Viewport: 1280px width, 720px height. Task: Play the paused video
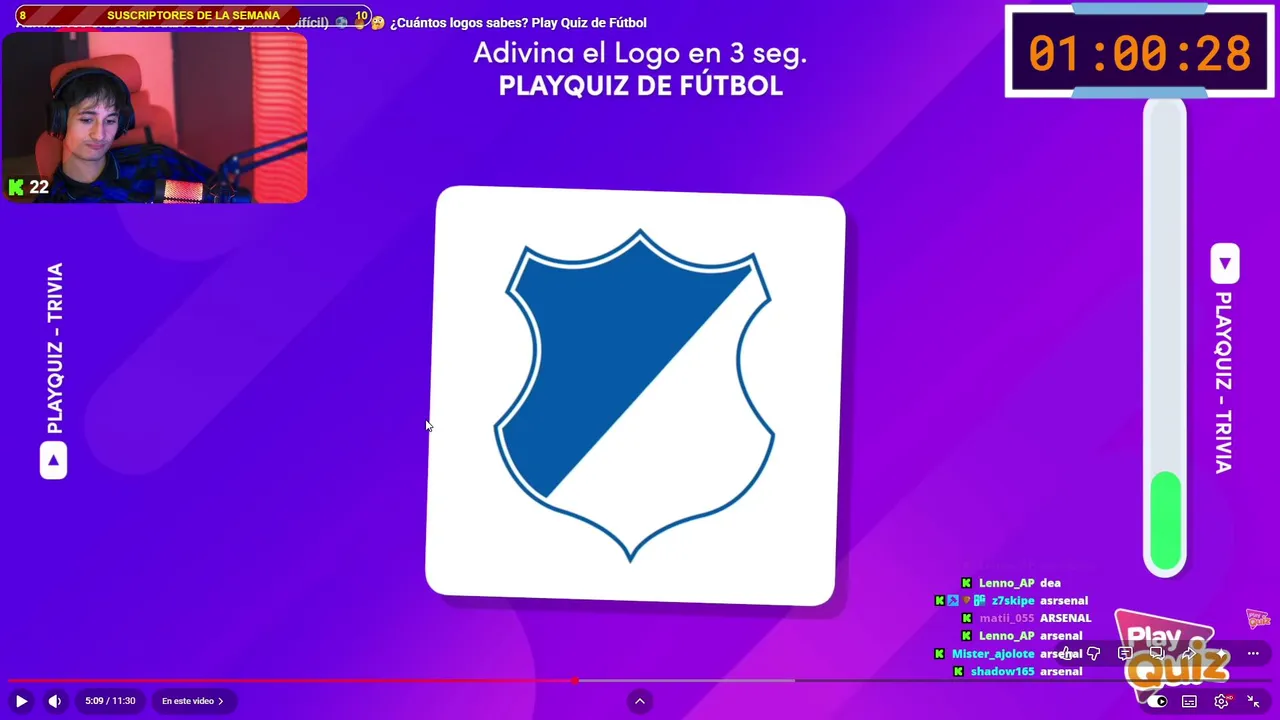[21, 701]
